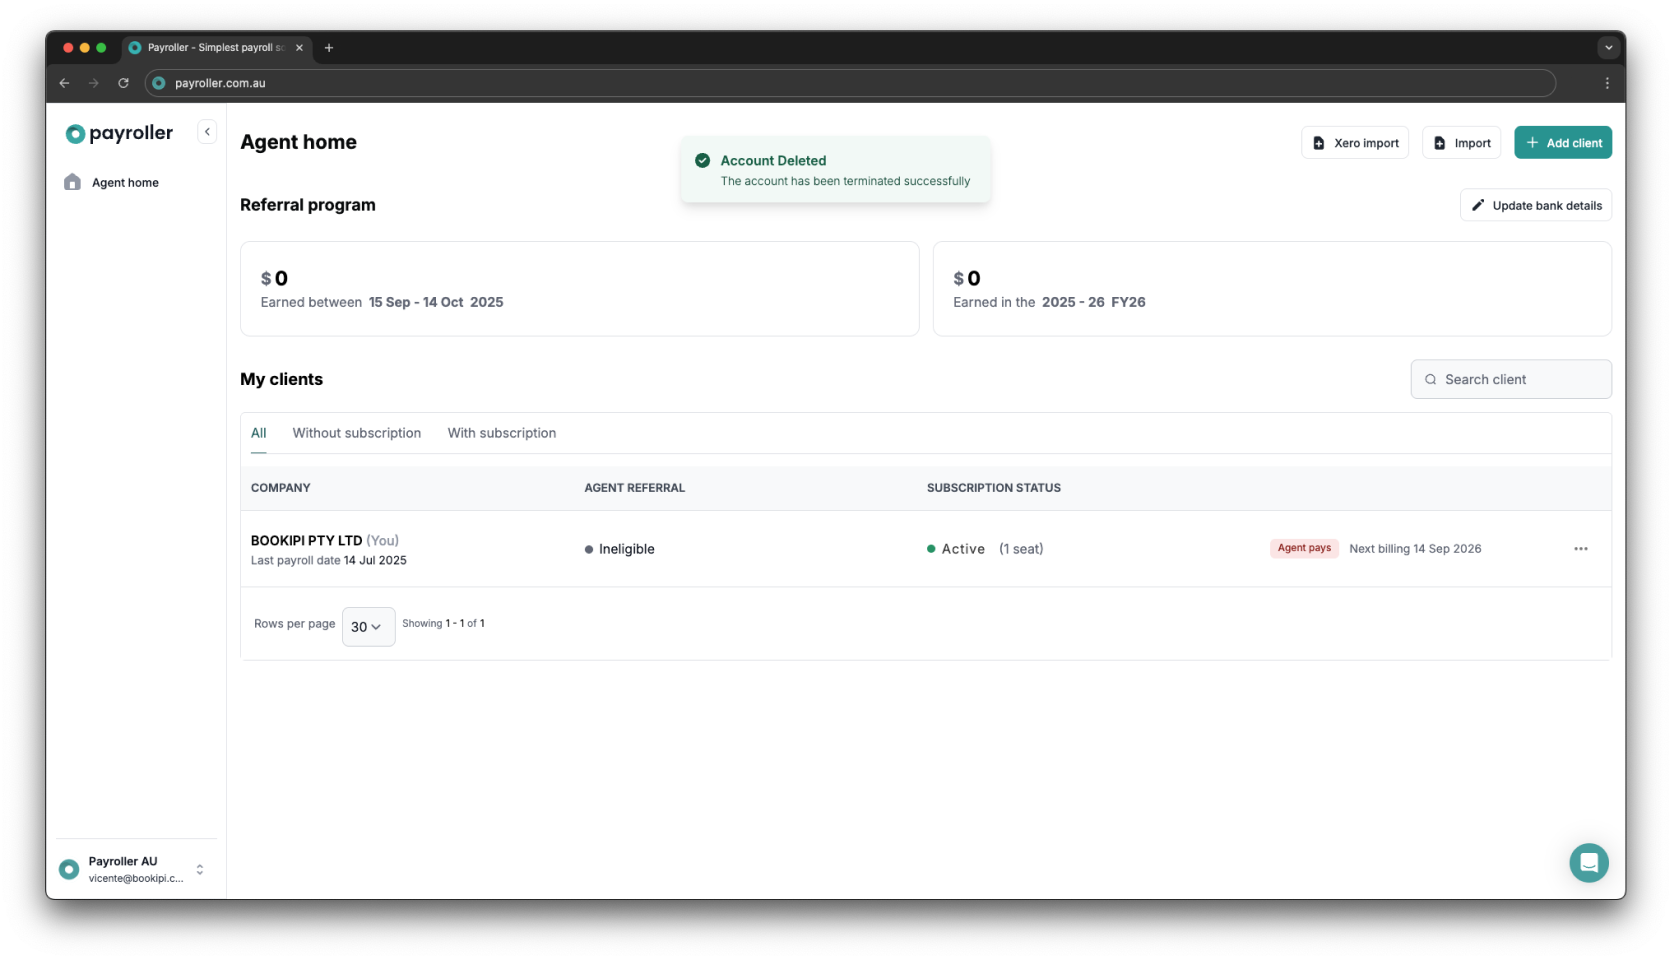Go back in browser
The height and width of the screenshot is (960, 1672).
tap(65, 83)
